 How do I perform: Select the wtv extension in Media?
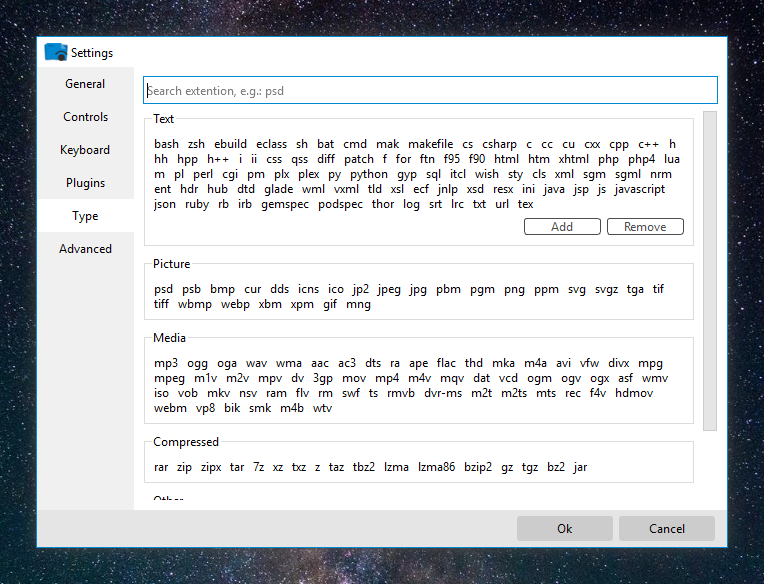click(x=322, y=409)
